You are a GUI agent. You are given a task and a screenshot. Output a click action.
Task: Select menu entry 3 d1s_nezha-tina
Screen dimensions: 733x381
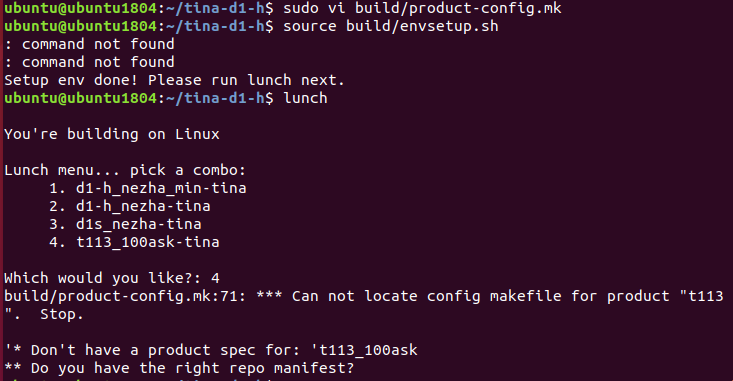click(x=125, y=224)
